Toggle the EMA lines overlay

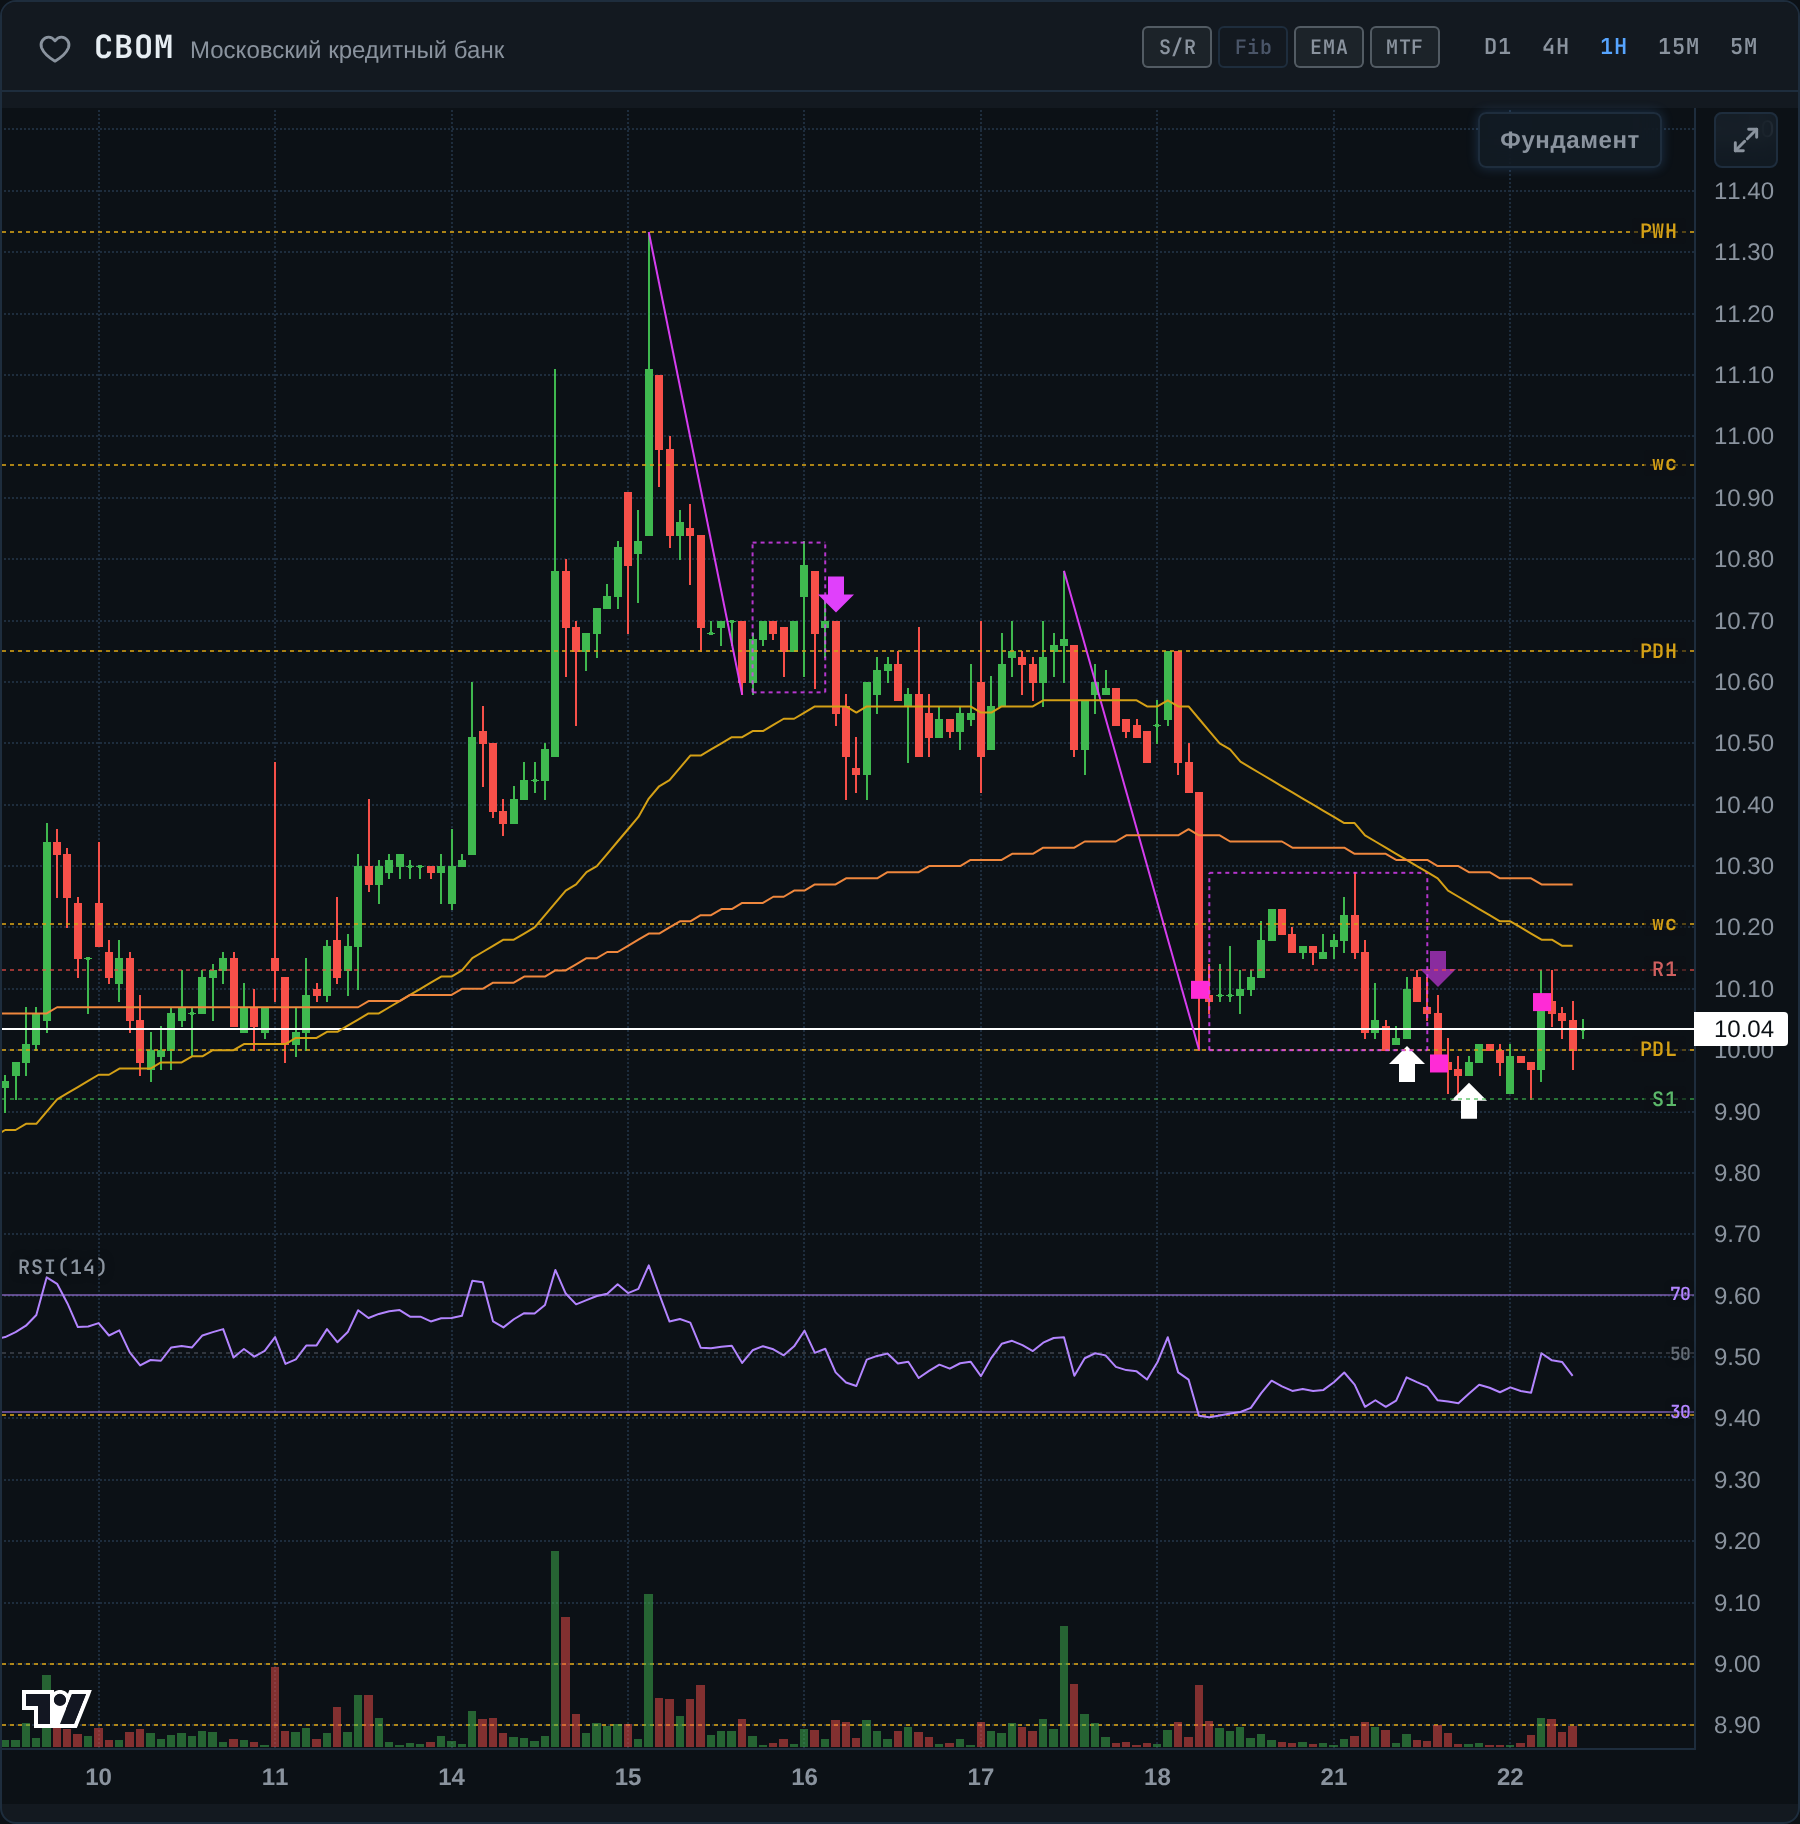pyautogui.click(x=1329, y=47)
